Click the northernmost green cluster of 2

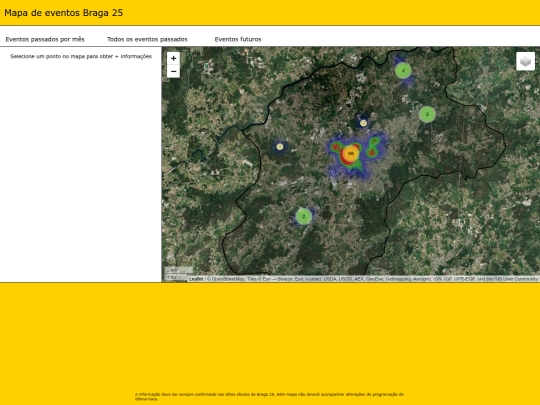click(403, 70)
